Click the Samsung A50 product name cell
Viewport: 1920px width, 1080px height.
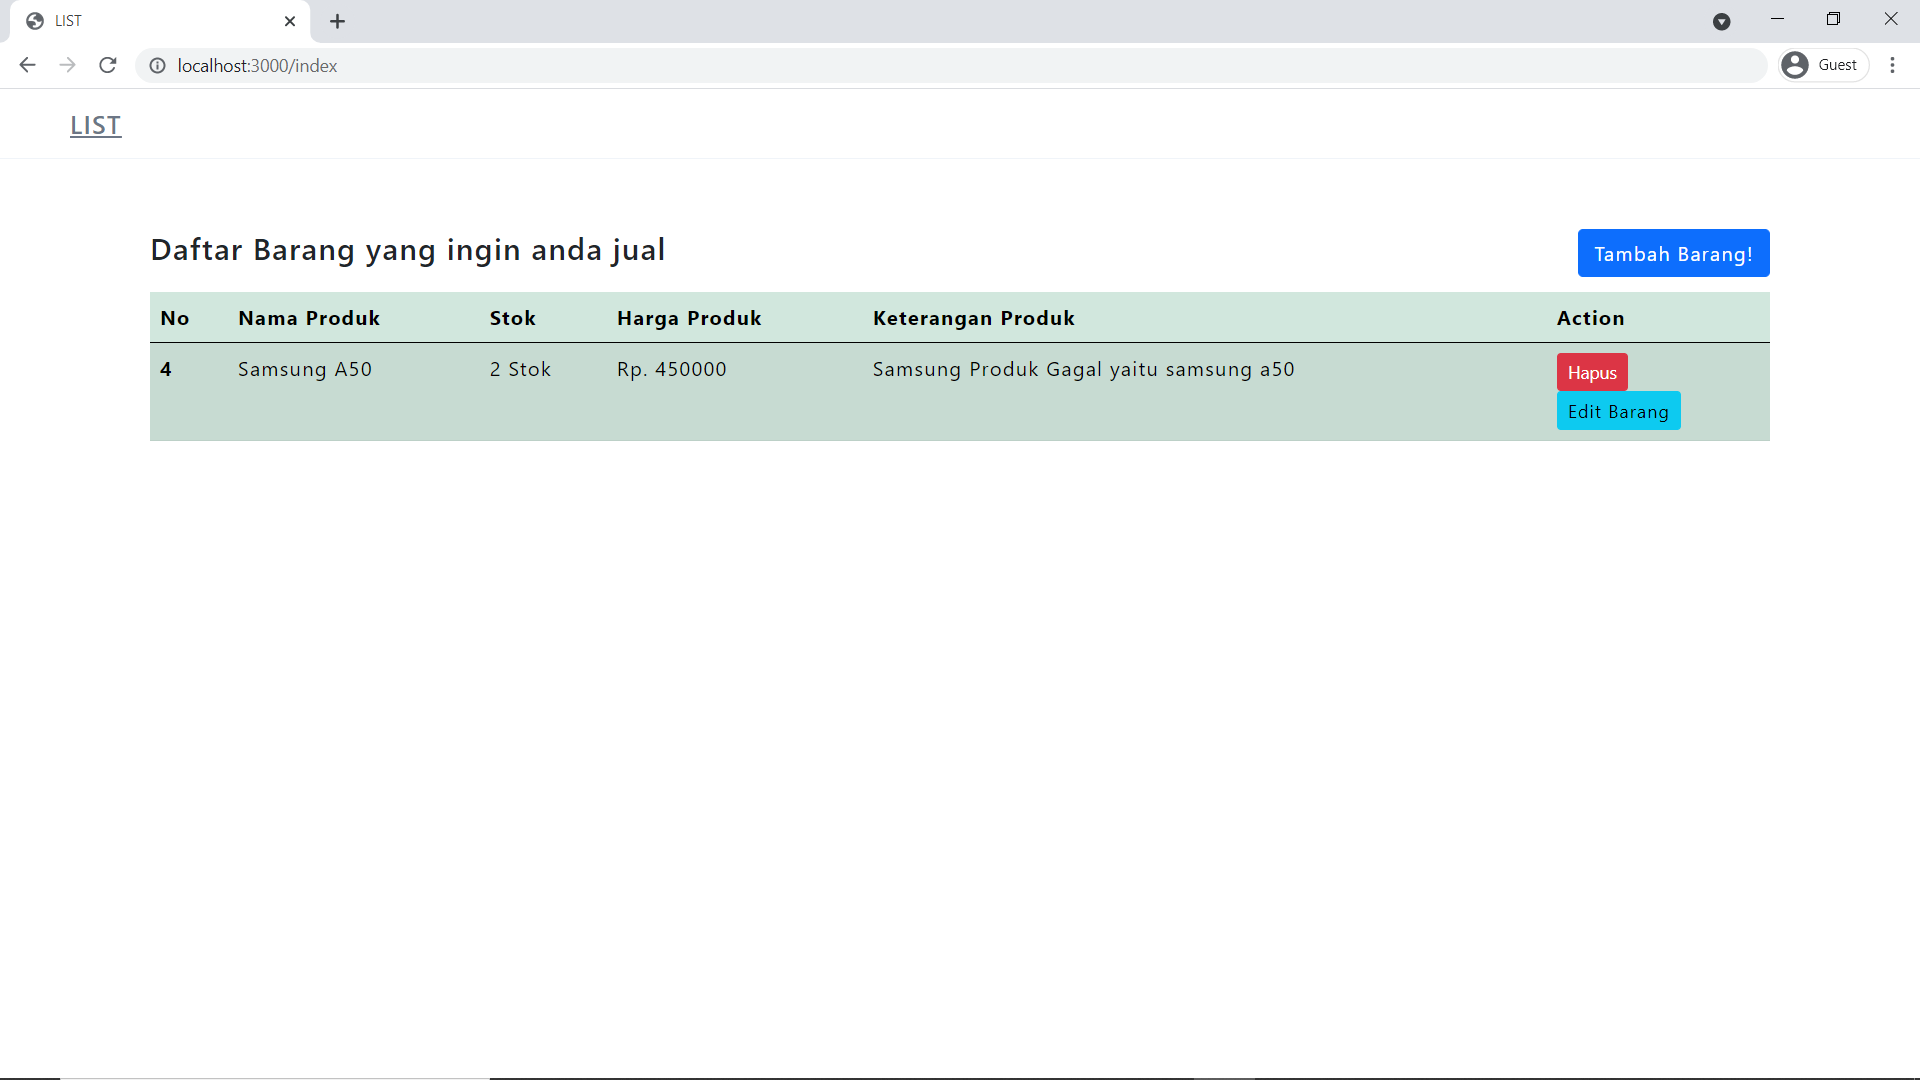(305, 369)
